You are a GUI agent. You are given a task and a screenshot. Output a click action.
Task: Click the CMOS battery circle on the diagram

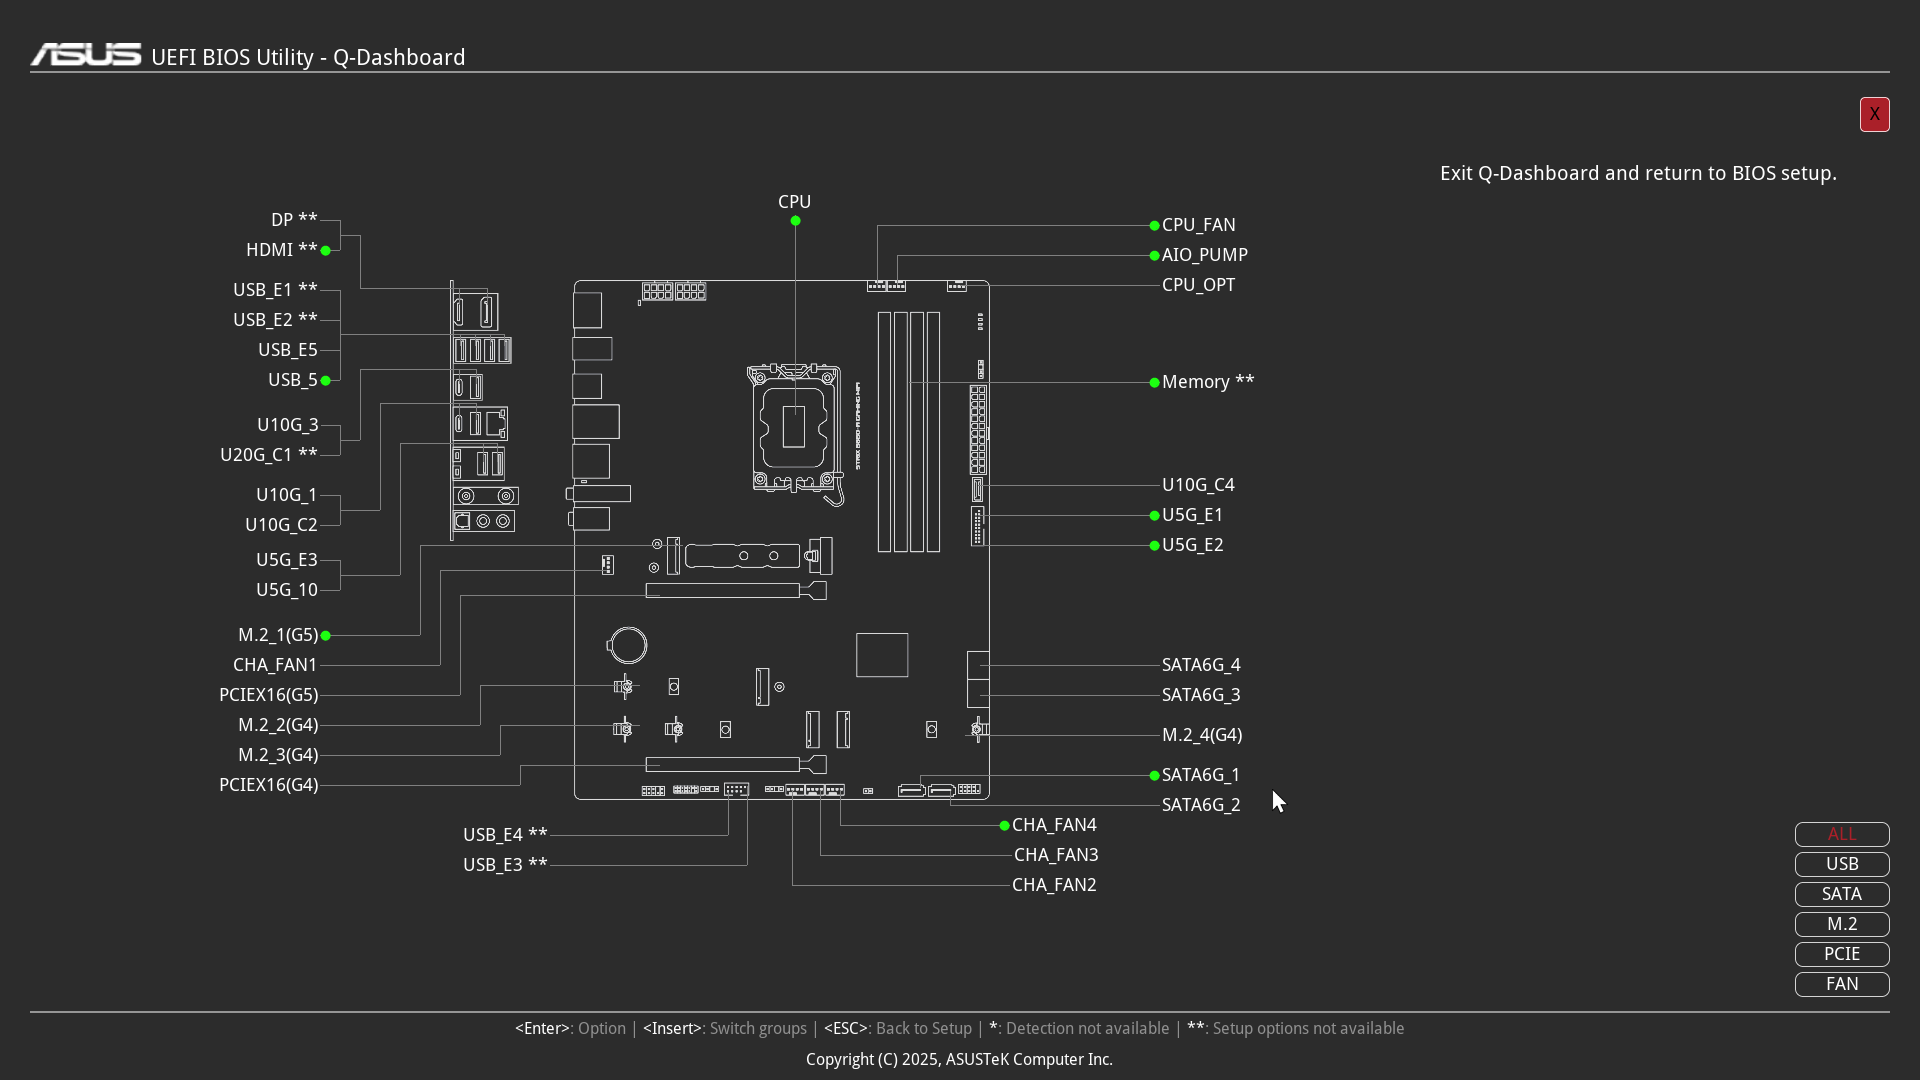click(x=628, y=645)
